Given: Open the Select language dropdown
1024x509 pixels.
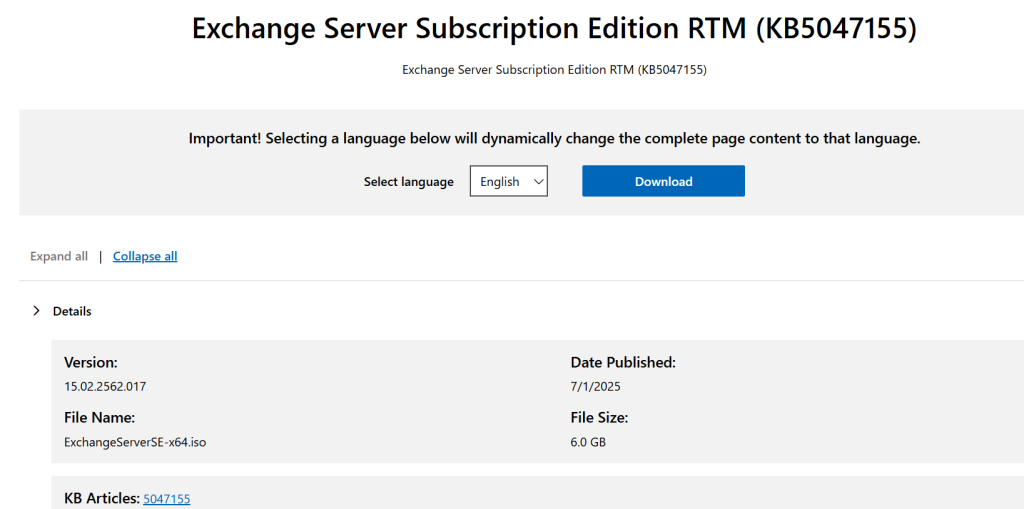Looking at the screenshot, I should click(508, 181).
